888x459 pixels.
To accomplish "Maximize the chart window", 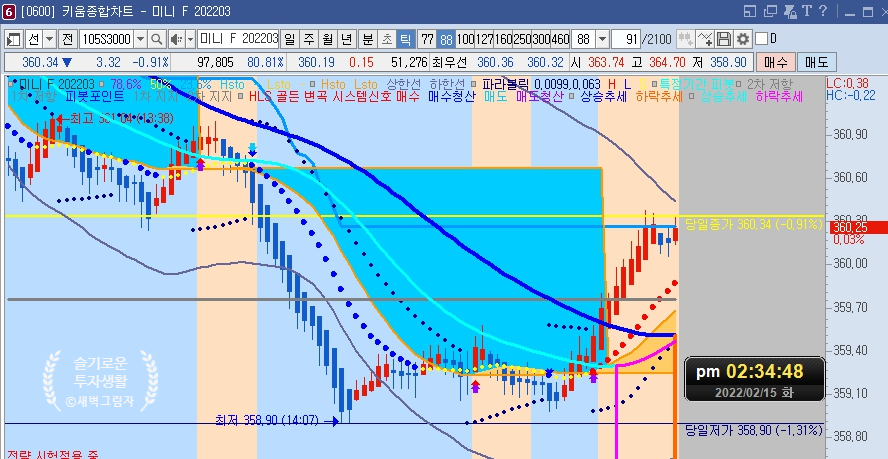I will pyautogui.click(x=867, y=12).
